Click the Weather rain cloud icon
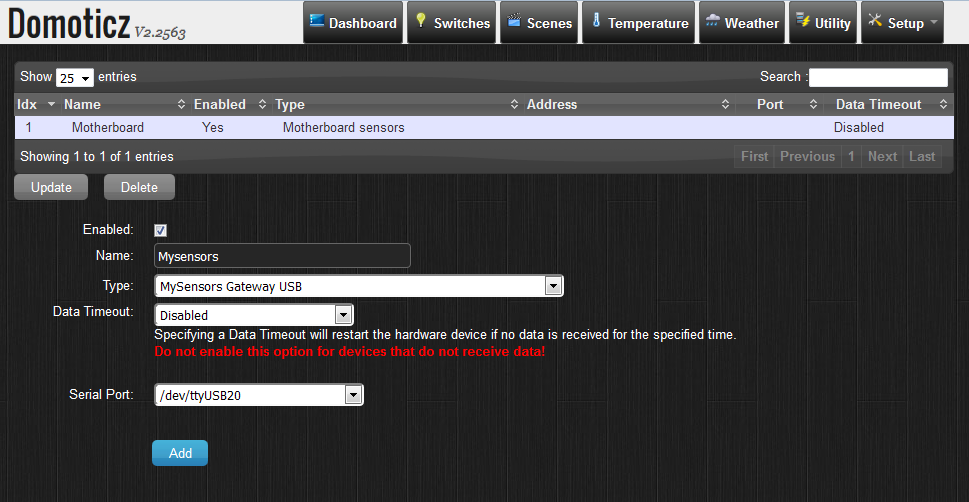 713,20
